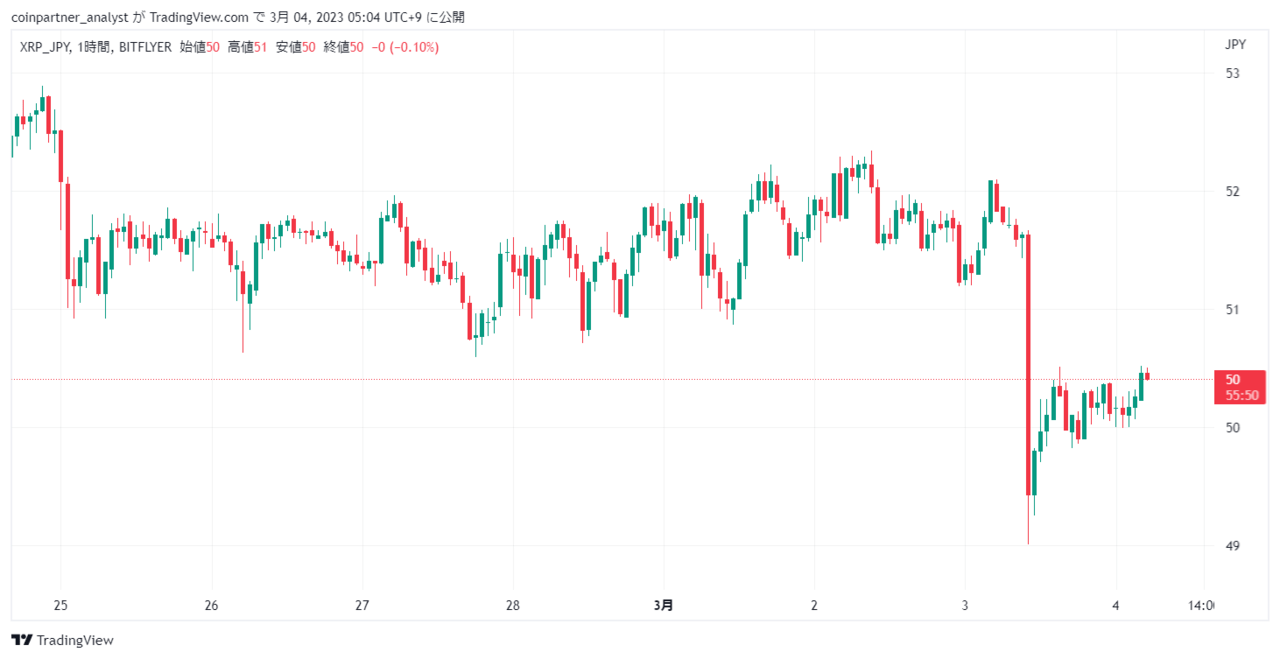Select the 28 date marker on time axis

coord(512,605)
